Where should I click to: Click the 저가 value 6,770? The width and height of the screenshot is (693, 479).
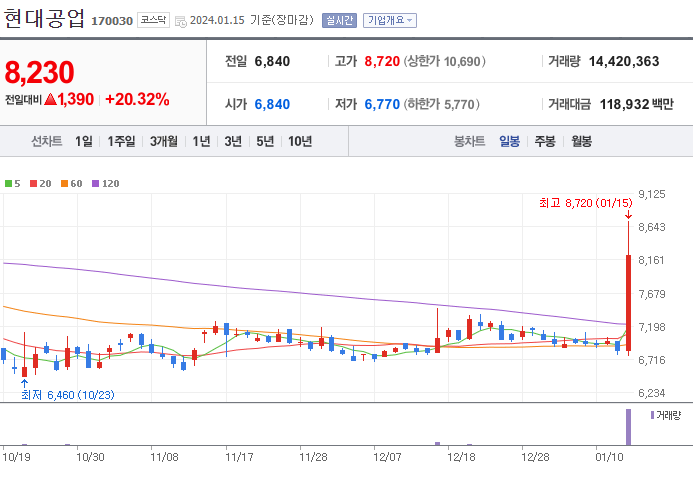[x=382, y=104]
